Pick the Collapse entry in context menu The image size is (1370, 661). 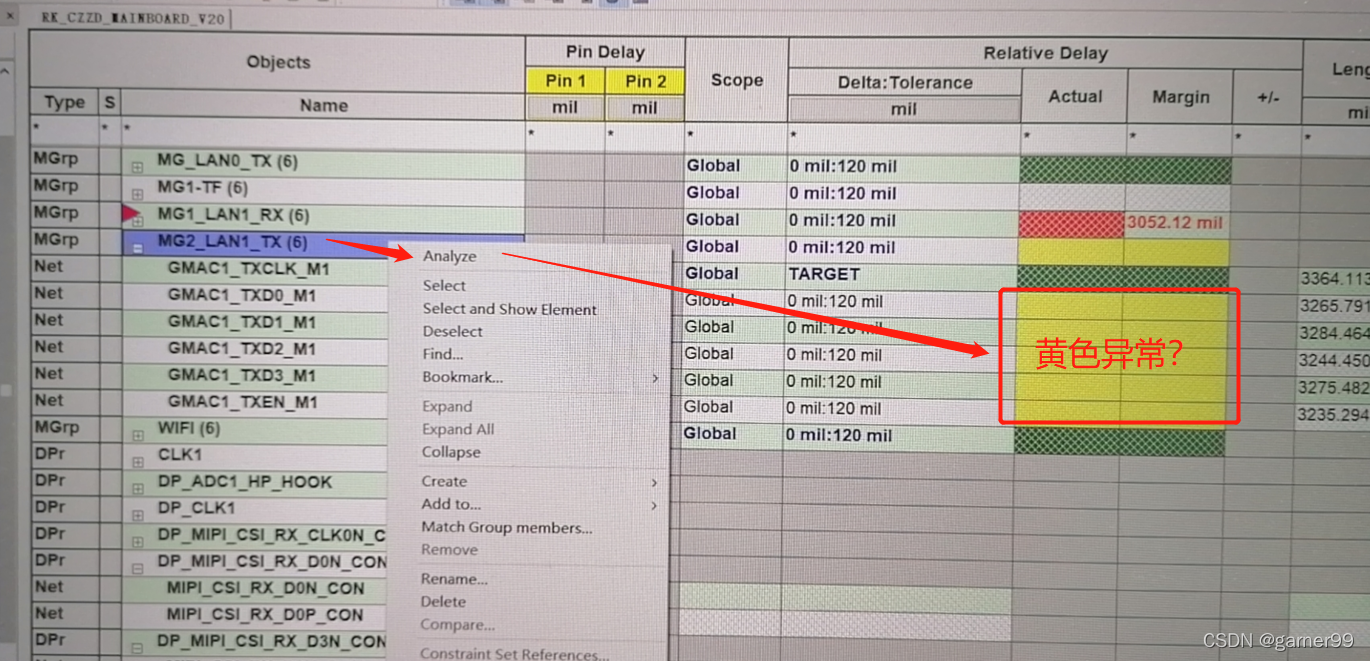(451, 452)
